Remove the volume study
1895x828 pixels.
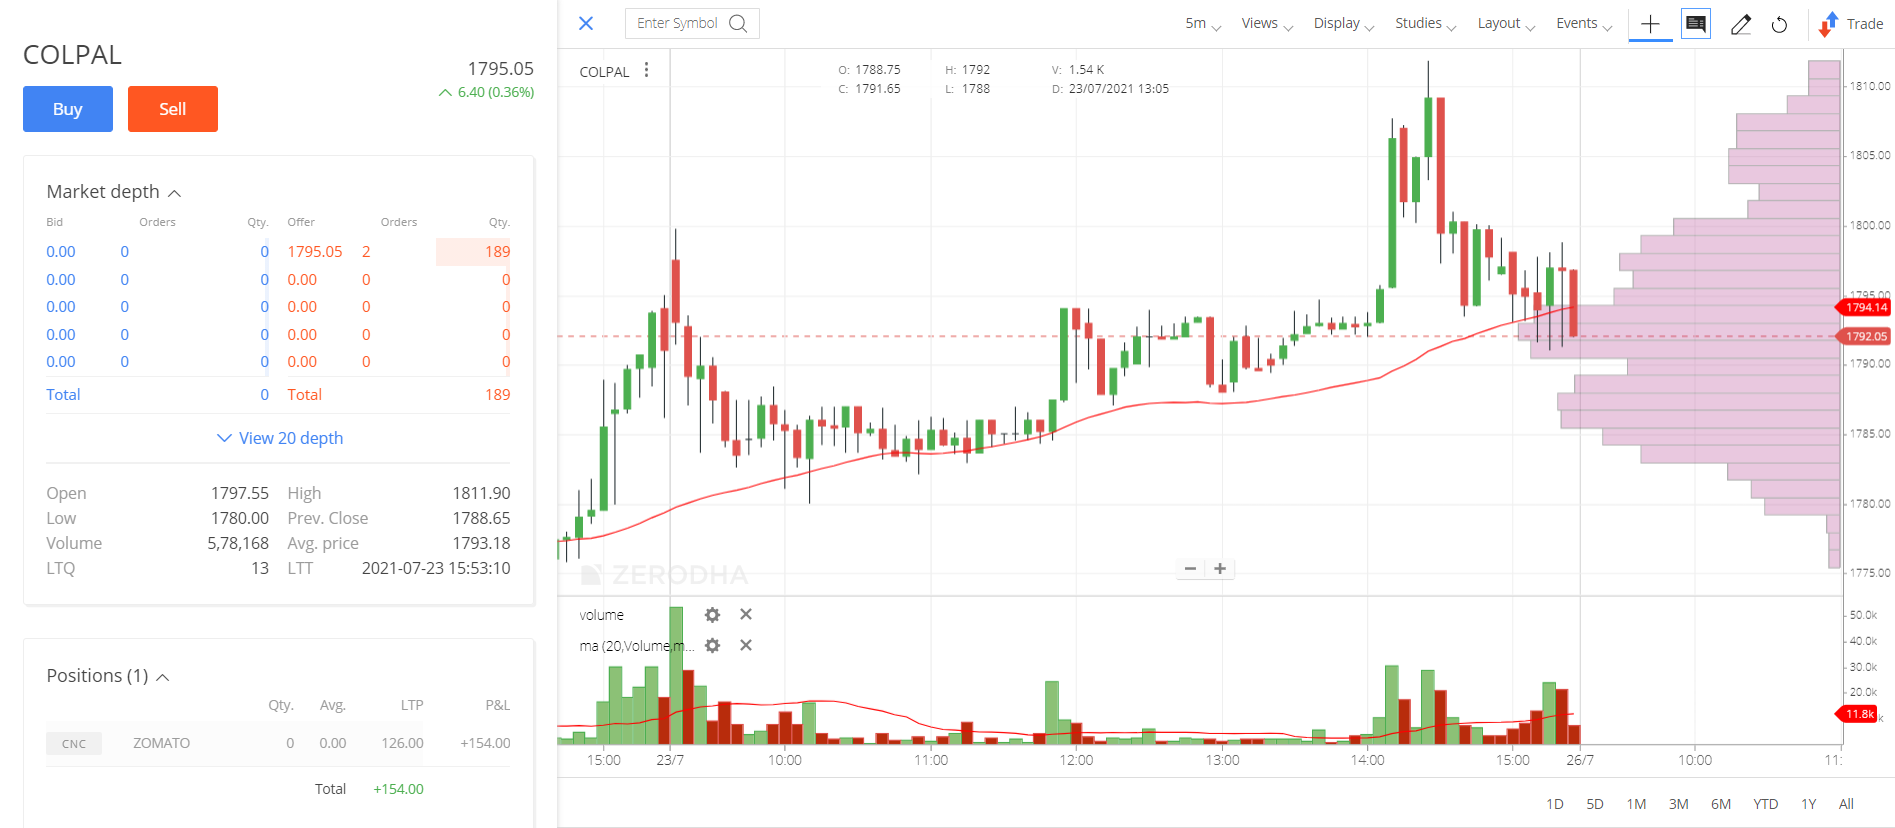tap(746, 614)
